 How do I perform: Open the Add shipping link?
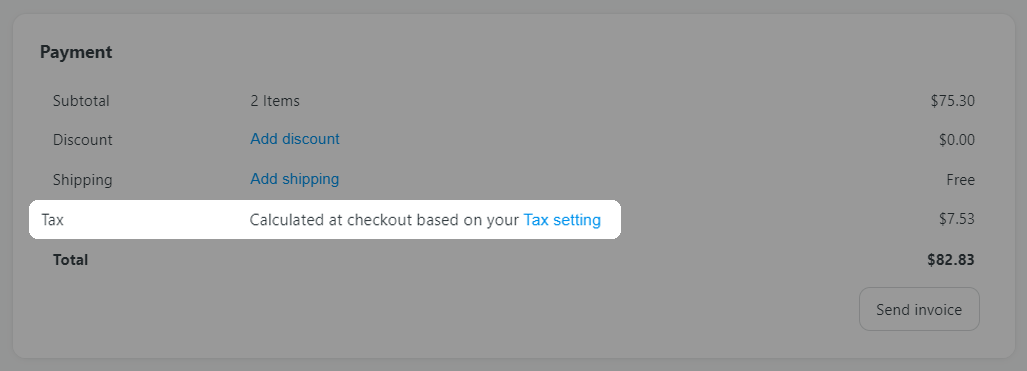[x=295, y=179]
